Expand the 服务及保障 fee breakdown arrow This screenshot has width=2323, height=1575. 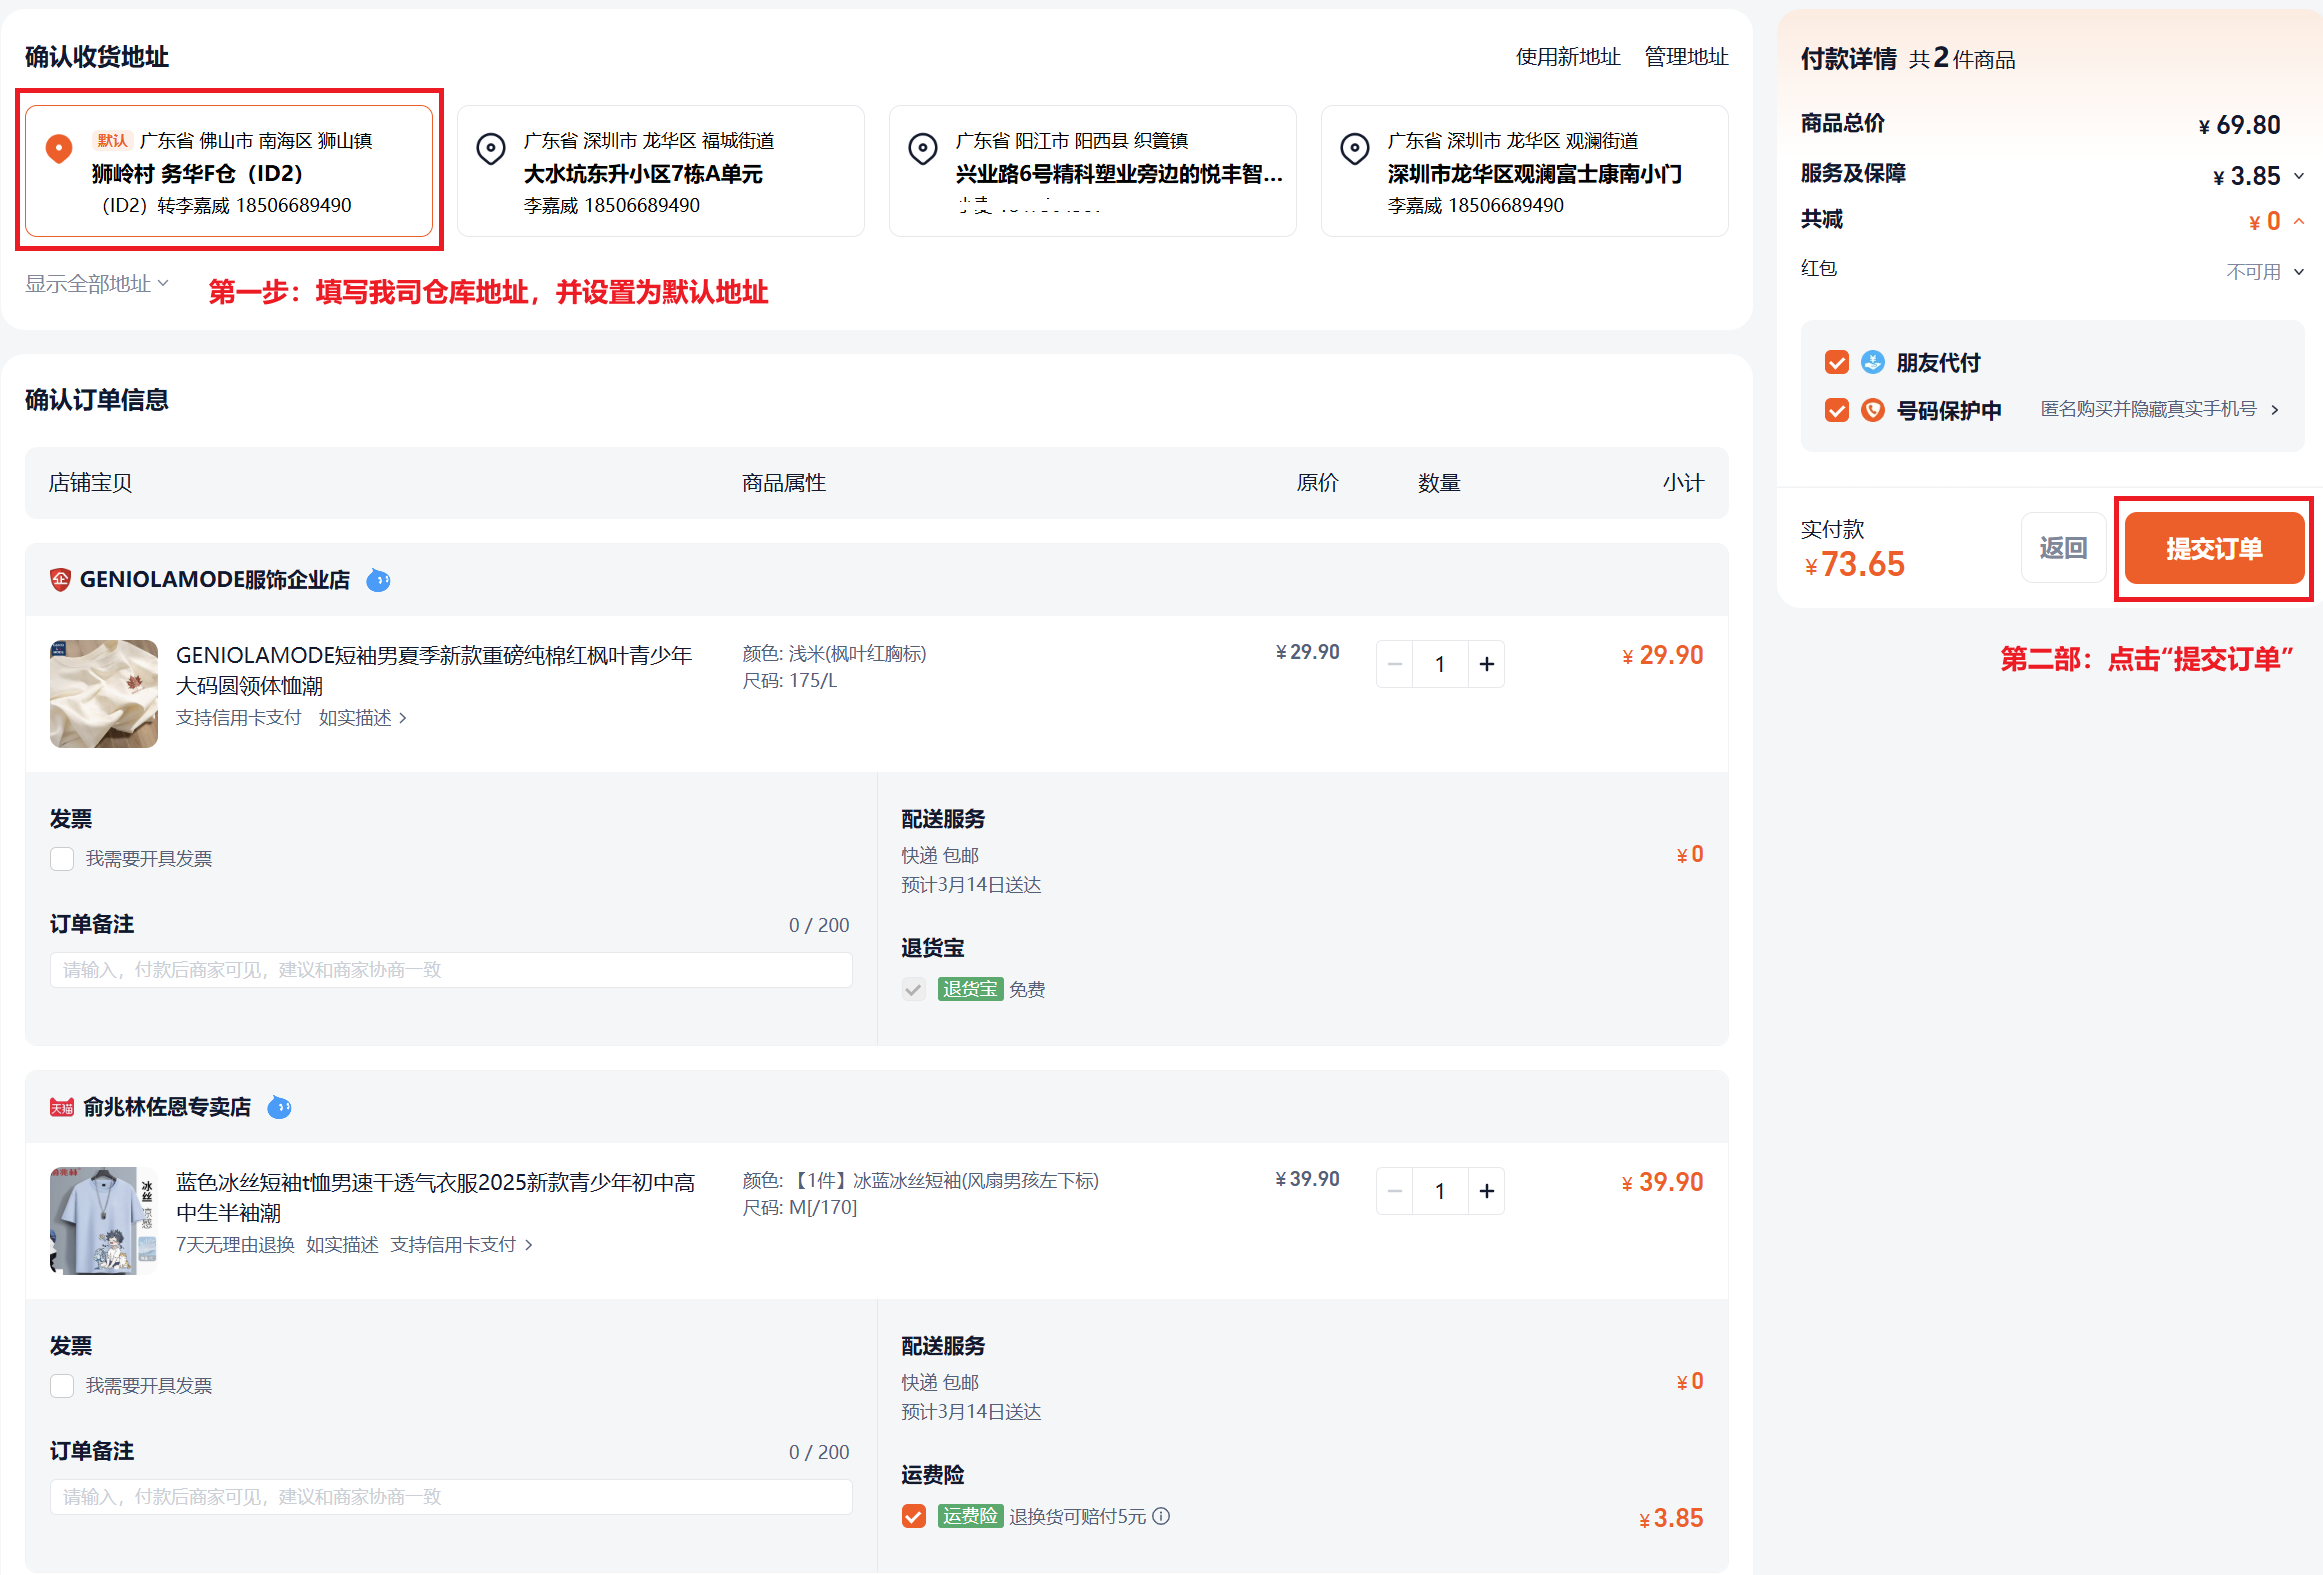coord(2299,176)
